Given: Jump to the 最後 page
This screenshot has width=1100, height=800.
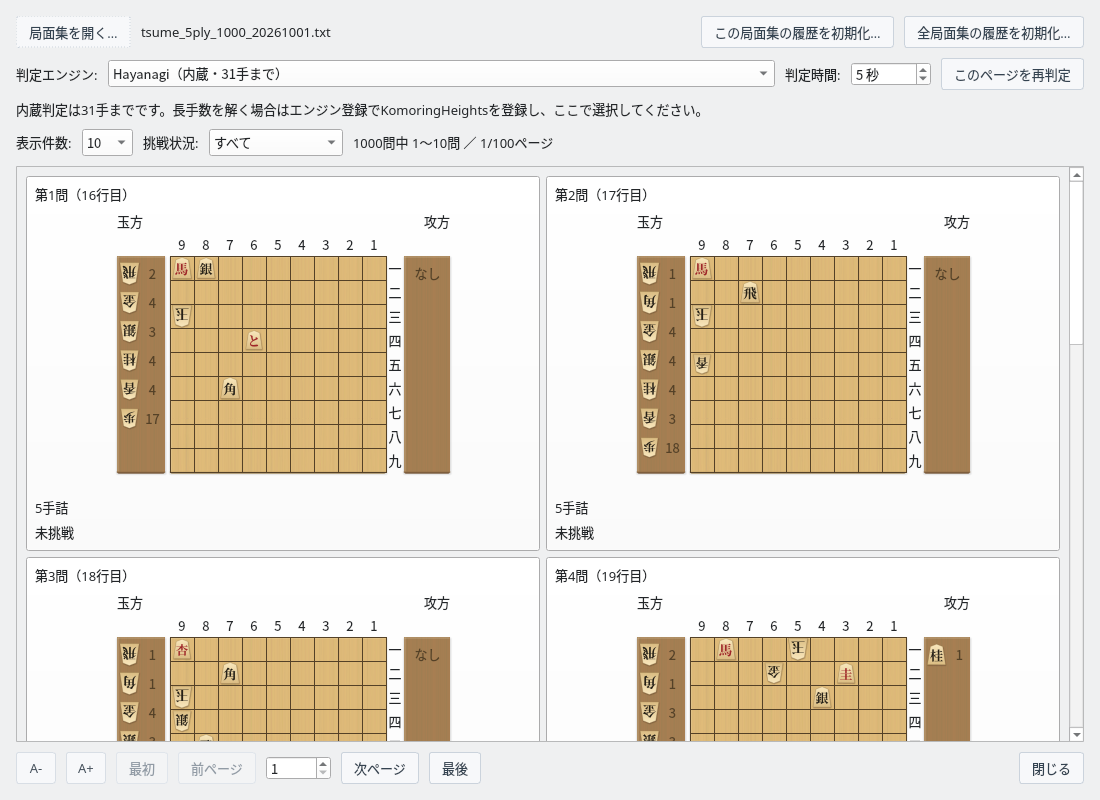Looking at the screenshot, I should (455, 768).
